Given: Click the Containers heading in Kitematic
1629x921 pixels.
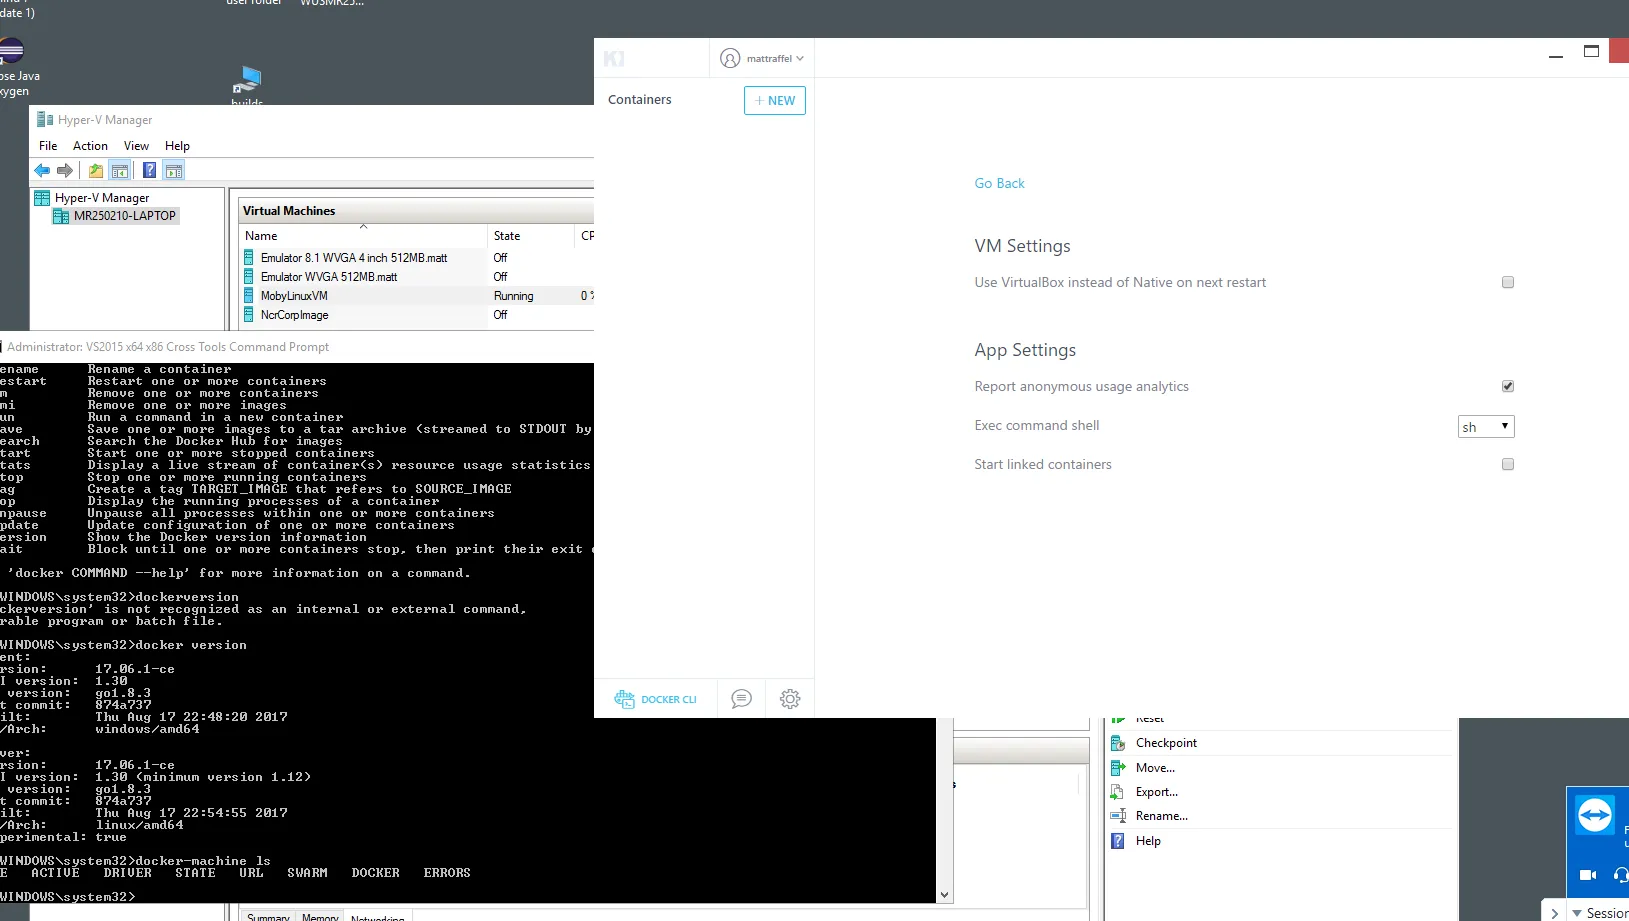Looking at the screenshot, I should tap(640, 100).
